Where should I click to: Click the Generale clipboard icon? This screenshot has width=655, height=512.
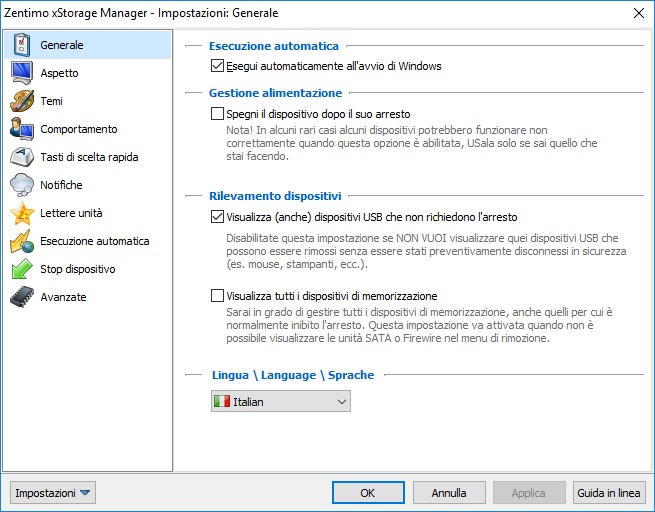[22, 45]
